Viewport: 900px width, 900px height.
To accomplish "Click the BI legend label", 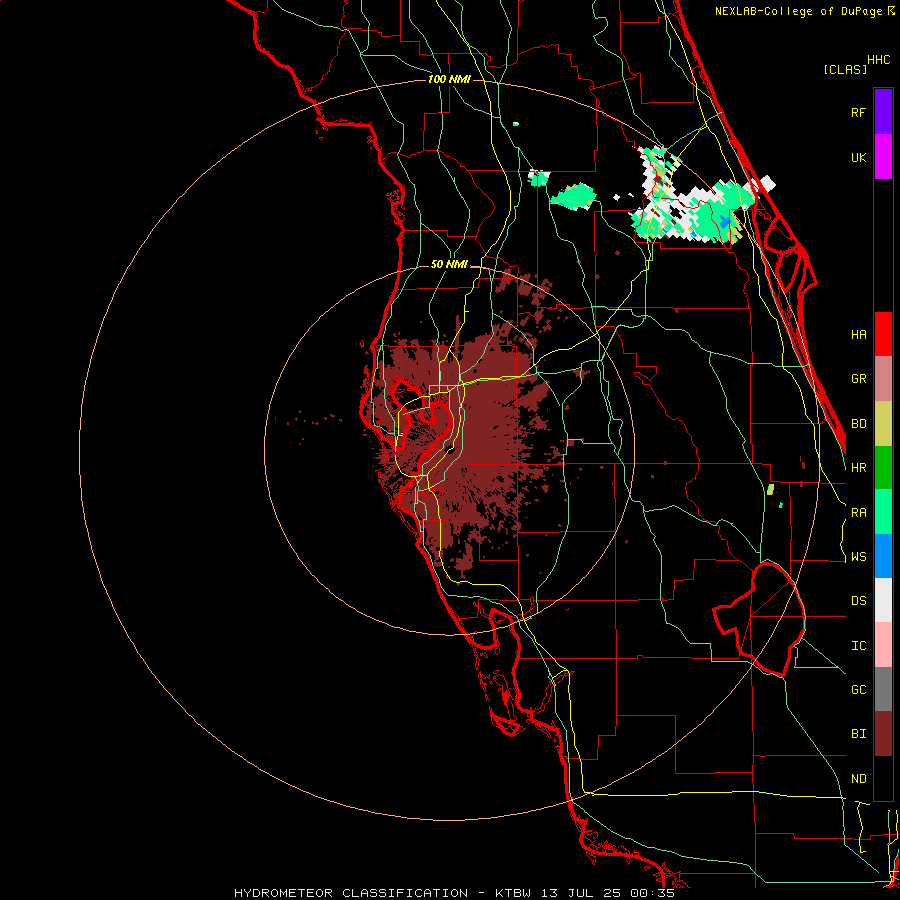I will (858, 734).
